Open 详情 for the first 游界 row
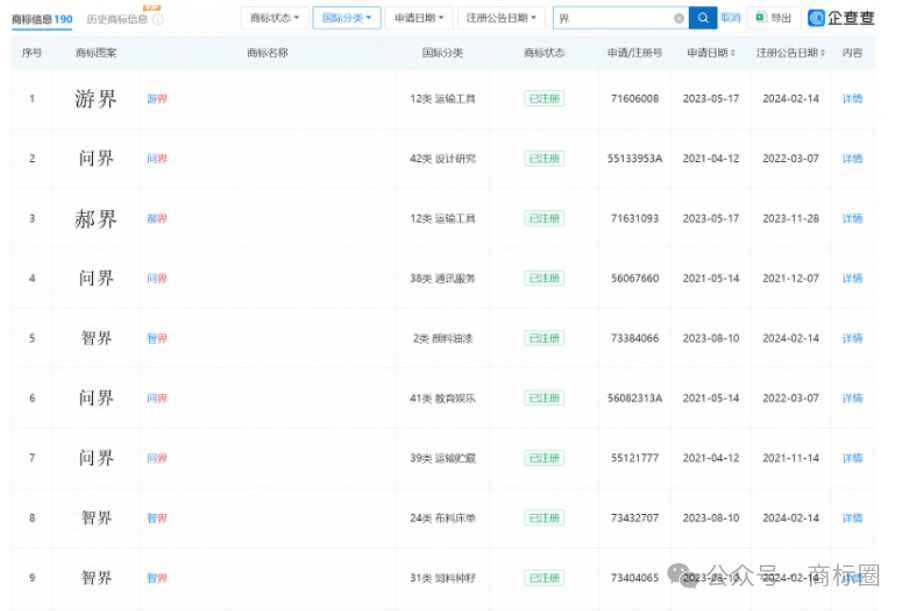Image resolution: width=909 pixels, height=611 pixels. 852,99
